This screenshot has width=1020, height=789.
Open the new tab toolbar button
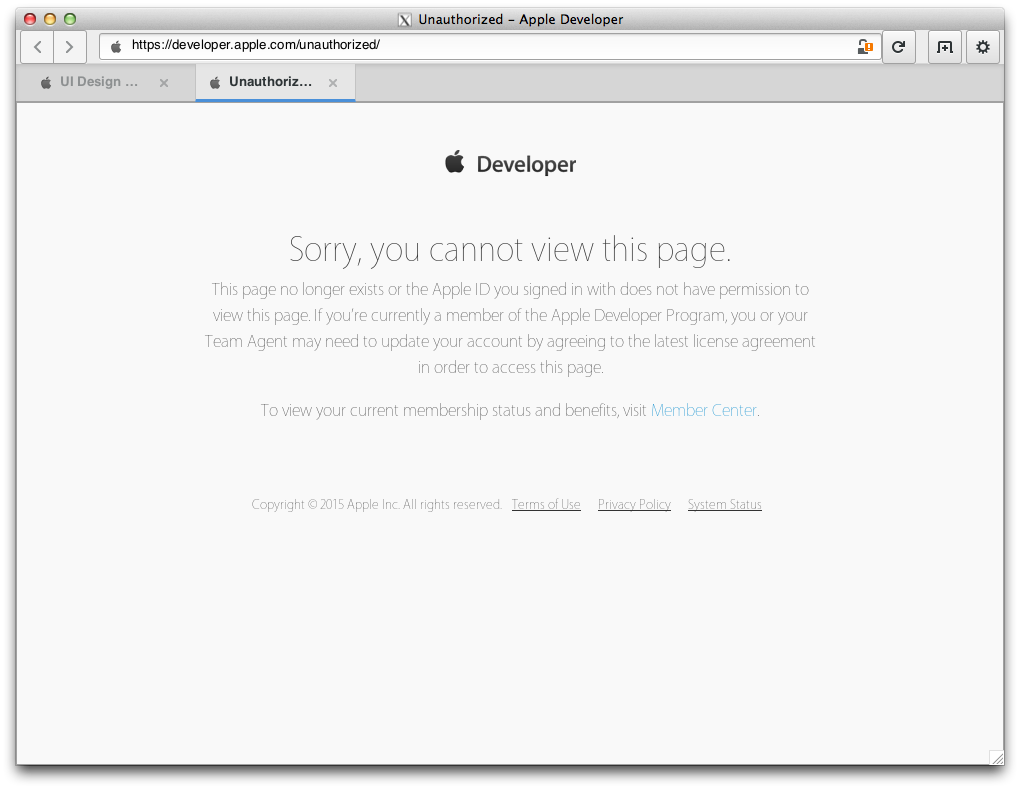(945, 47)
